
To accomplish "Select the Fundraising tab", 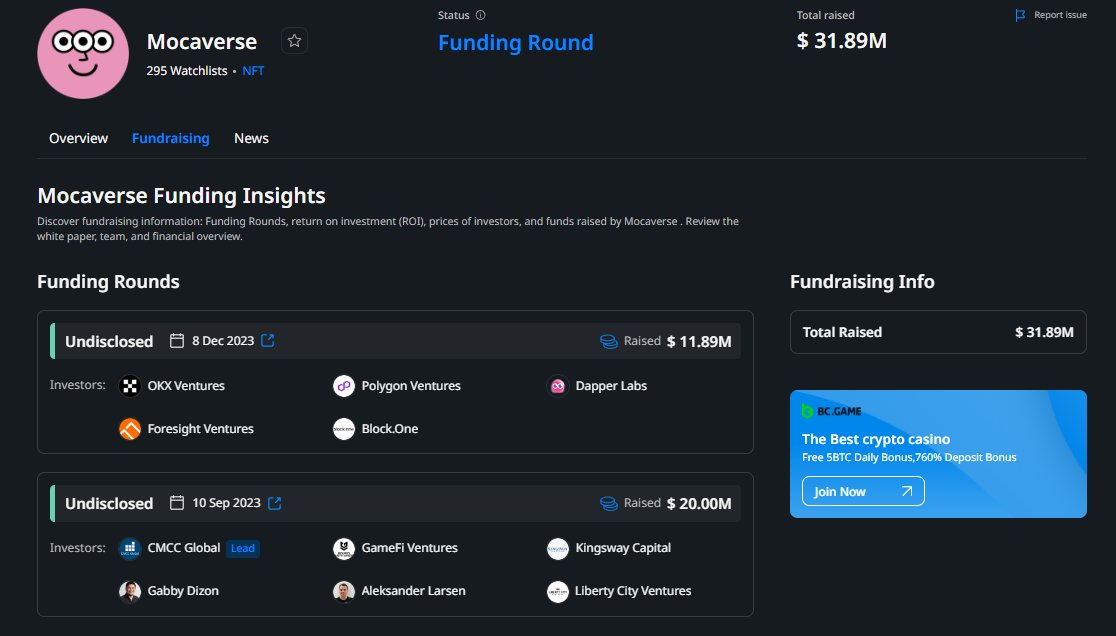I will 171,138.
